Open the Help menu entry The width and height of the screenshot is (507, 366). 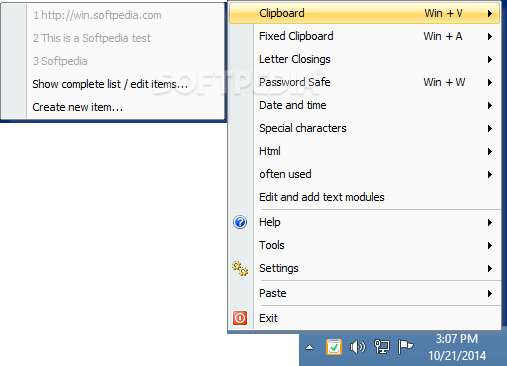(x=365, y=222)
